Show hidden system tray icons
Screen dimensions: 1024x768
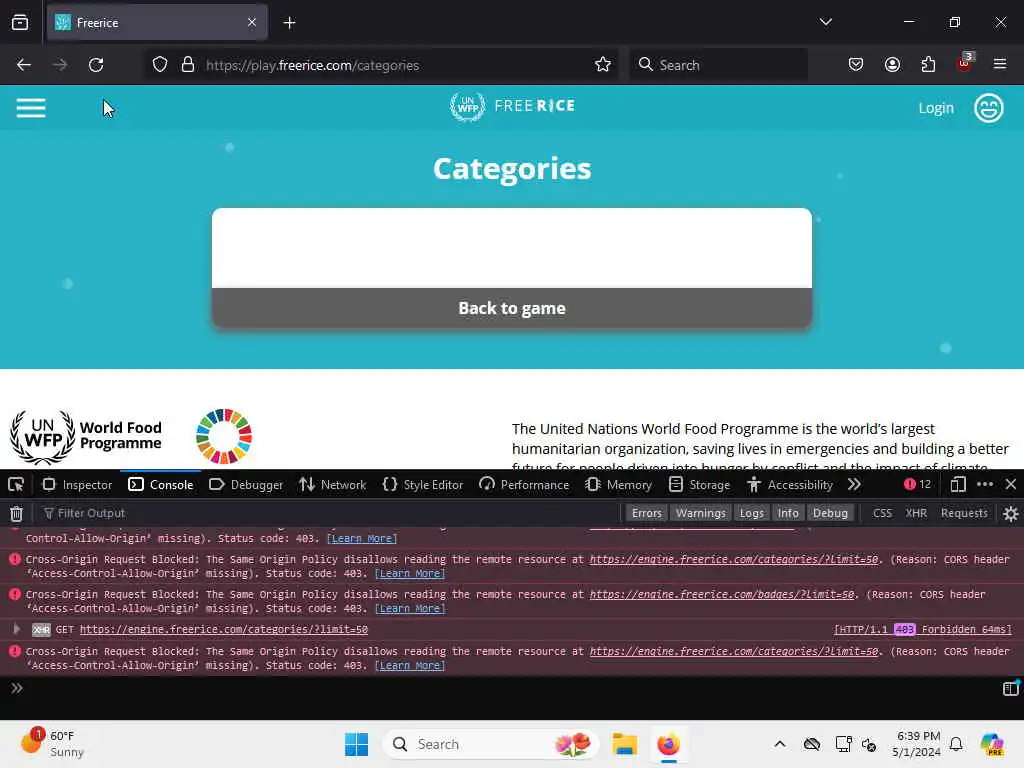point(780,744)
